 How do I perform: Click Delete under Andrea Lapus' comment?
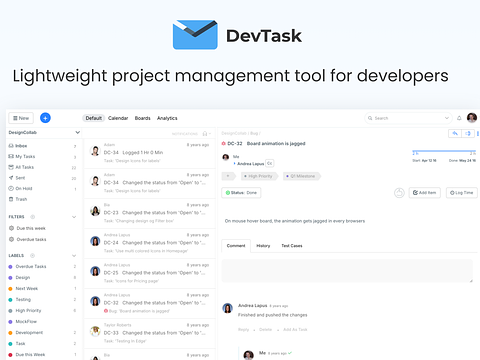coord(266,330)
